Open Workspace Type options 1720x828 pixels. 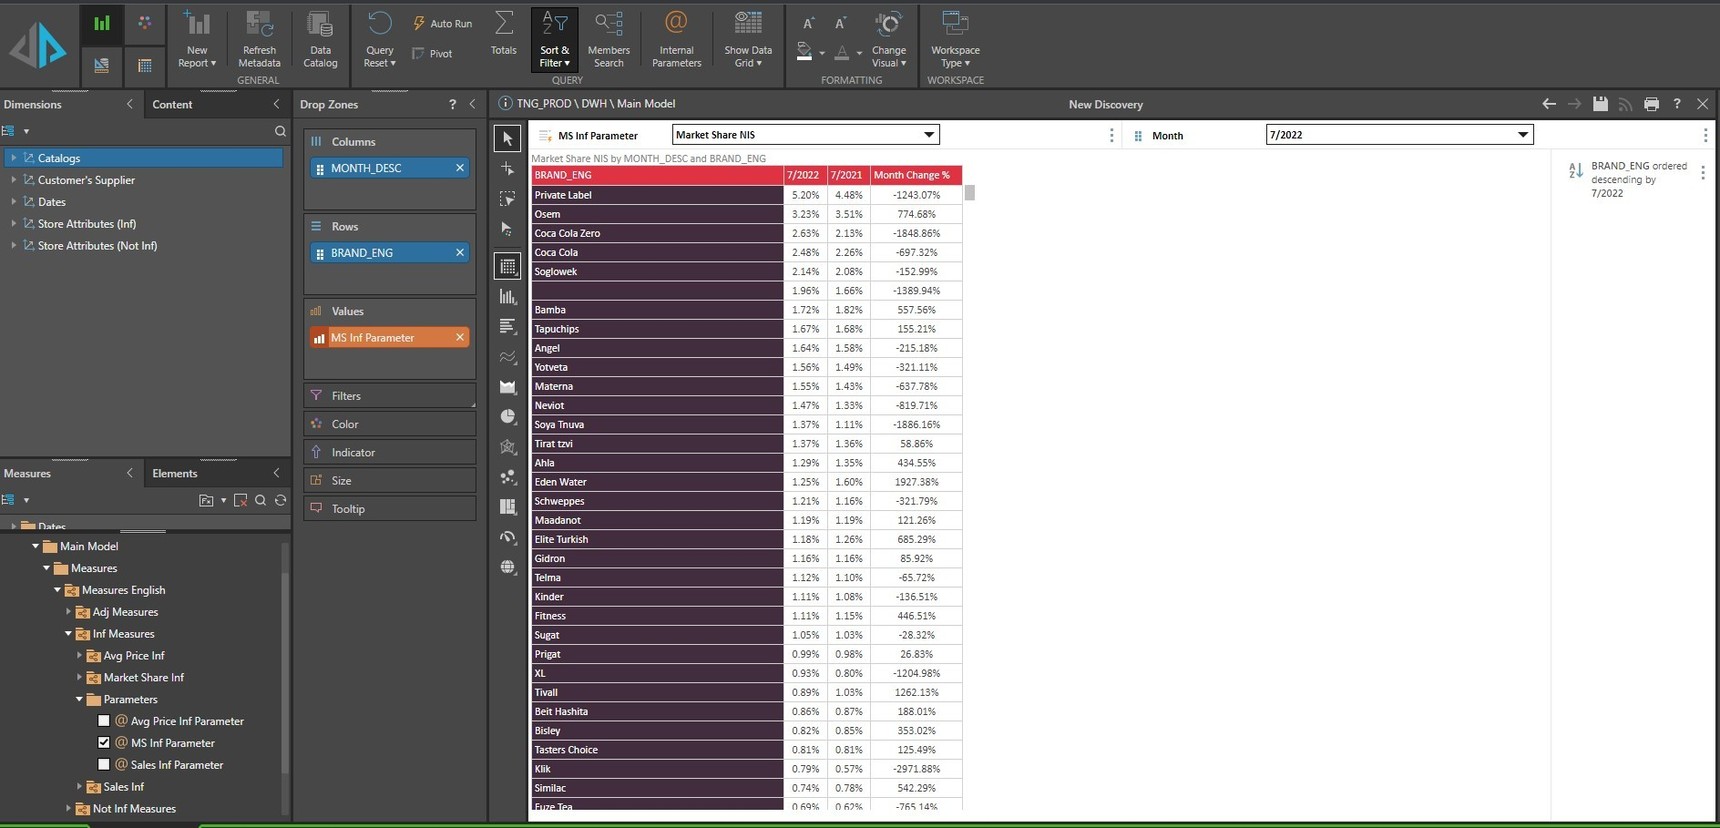click(x=955, y=39)
